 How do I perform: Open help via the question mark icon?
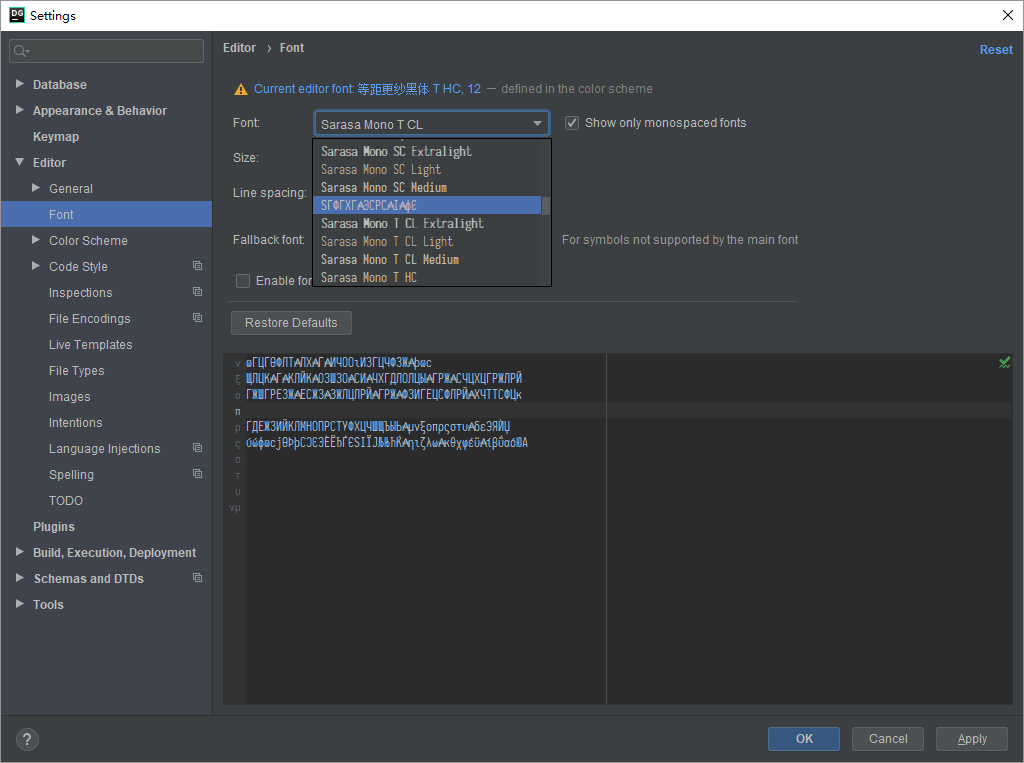tap(26, 739)
